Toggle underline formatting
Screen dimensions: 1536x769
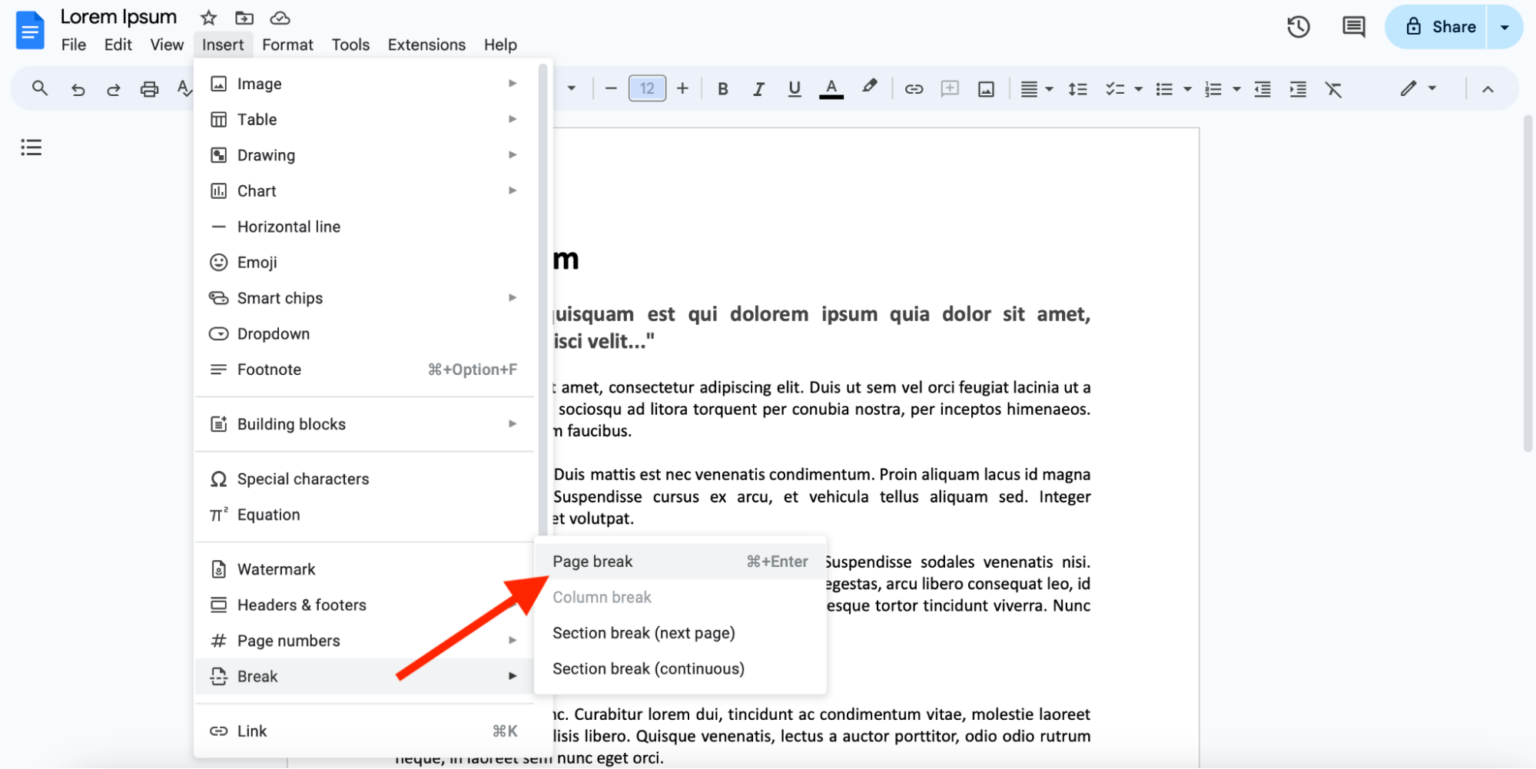tap(794, 88)
